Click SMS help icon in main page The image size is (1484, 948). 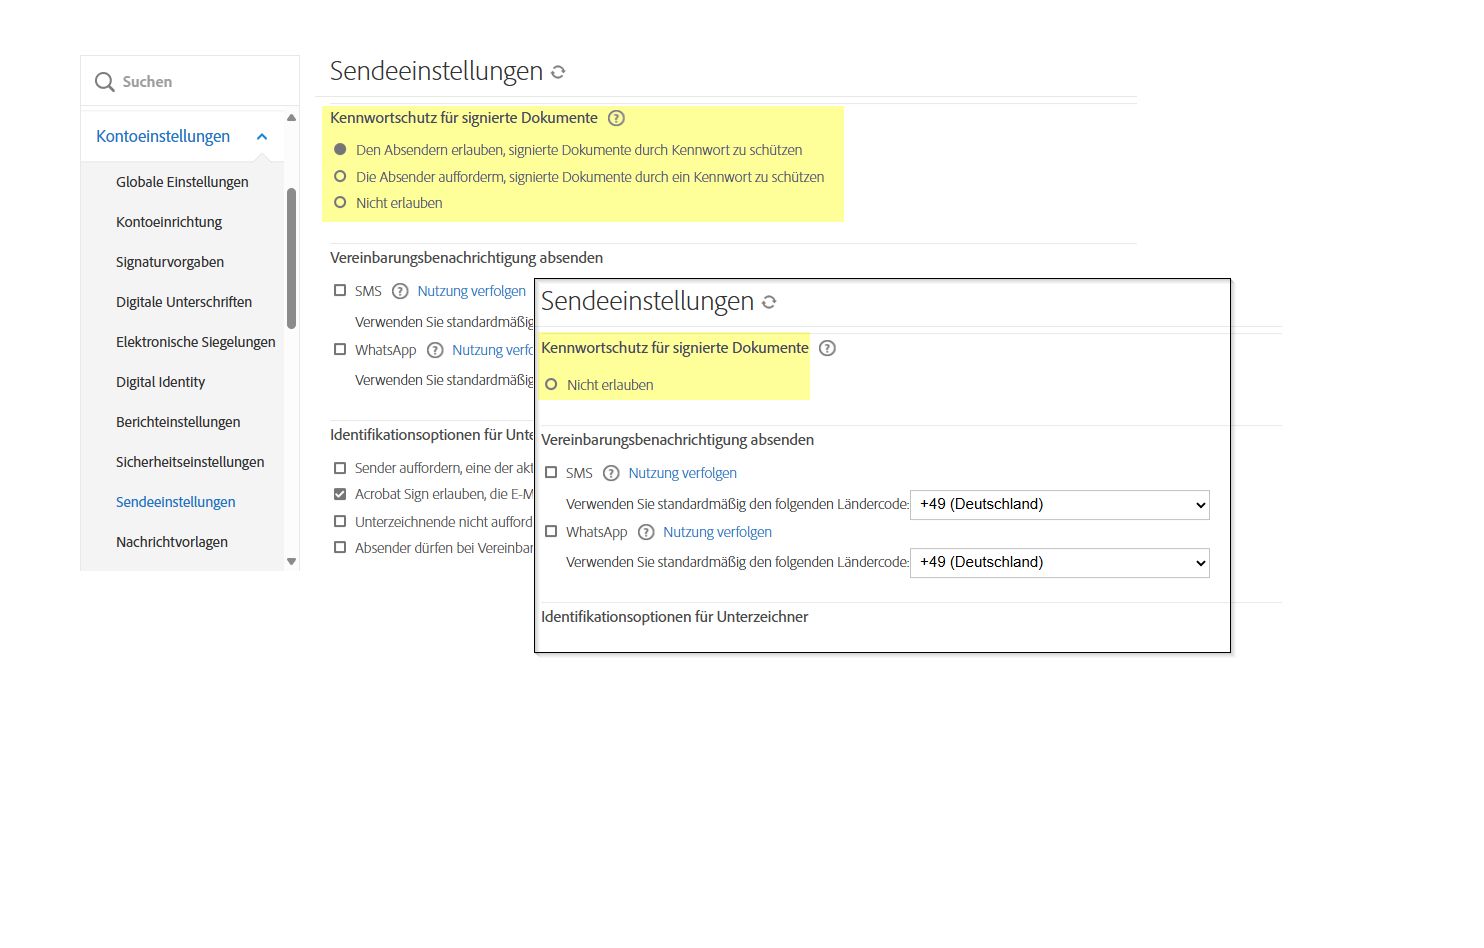pos(400,291)
